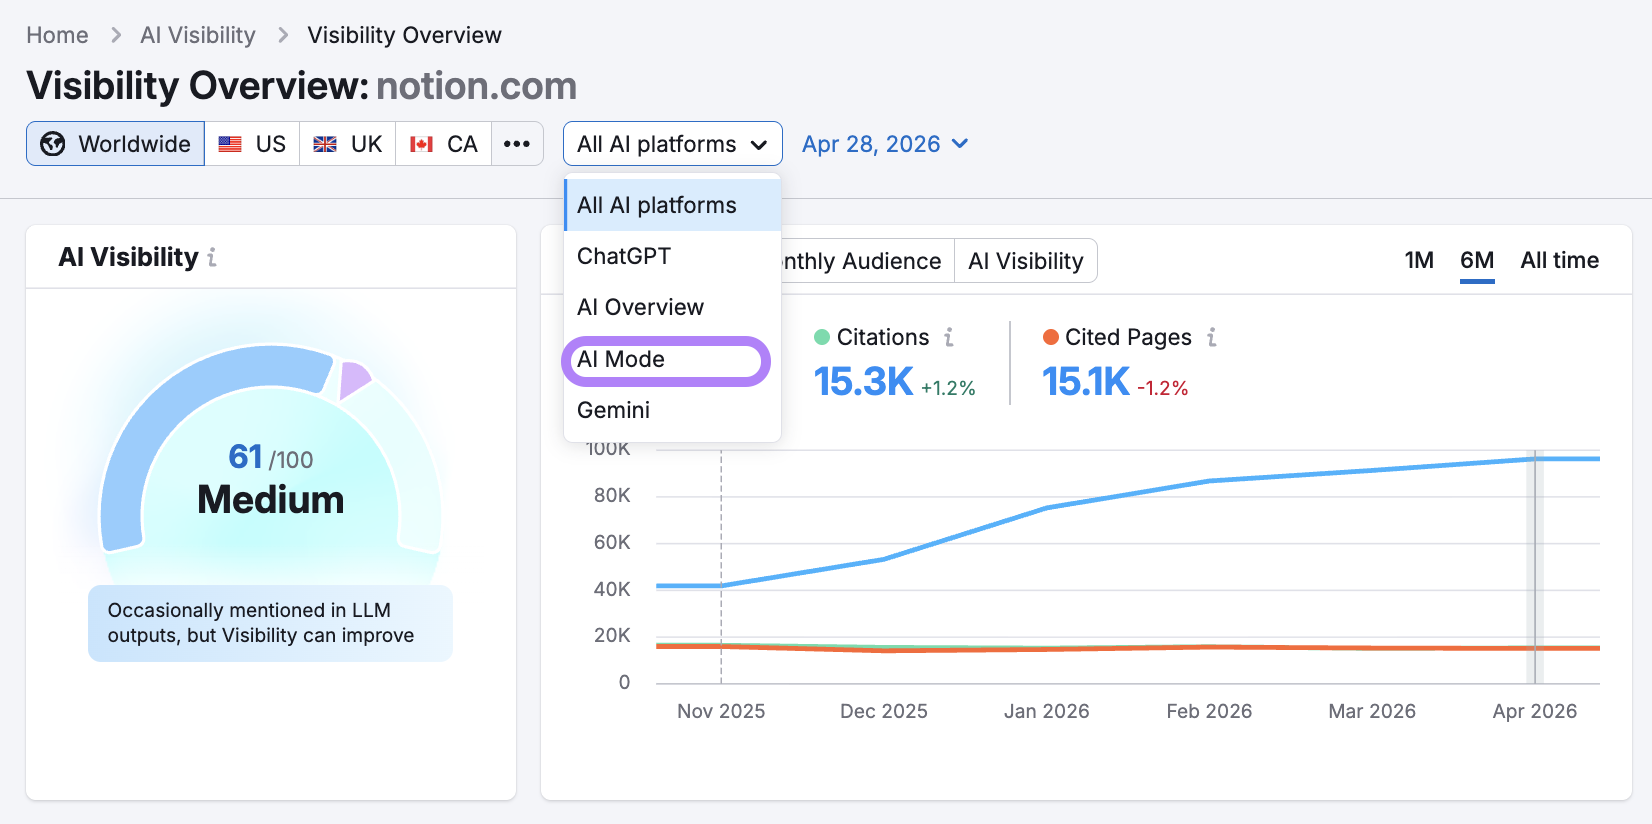Screen dimensions: 1652x824
Task: Click the UK flag icon
Action: pyautogui.click(x=325, y=144)
